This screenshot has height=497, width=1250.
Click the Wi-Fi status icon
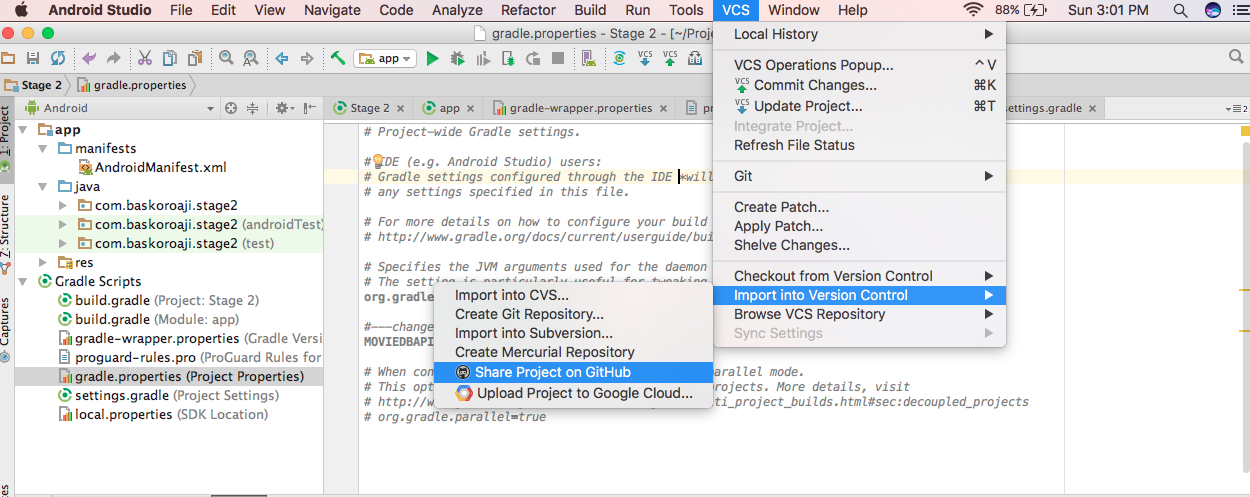[973, 10]
